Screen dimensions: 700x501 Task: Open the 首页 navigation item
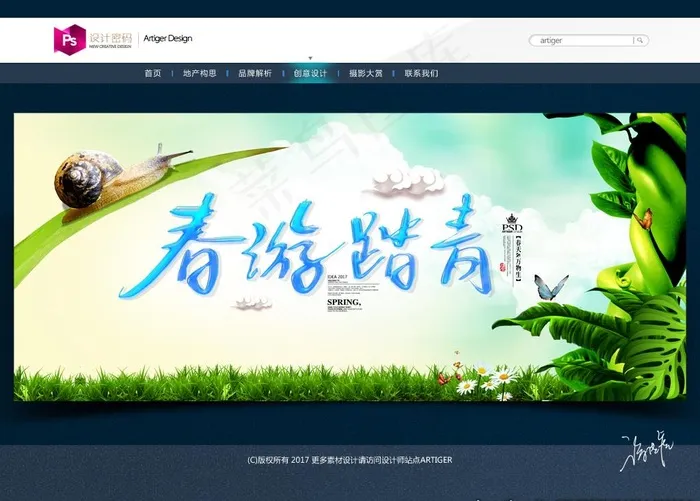152,73
